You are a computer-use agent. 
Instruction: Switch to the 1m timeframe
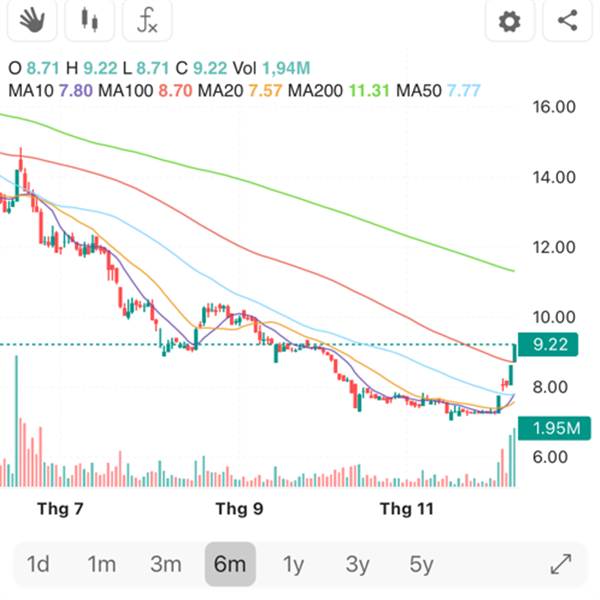102,564
